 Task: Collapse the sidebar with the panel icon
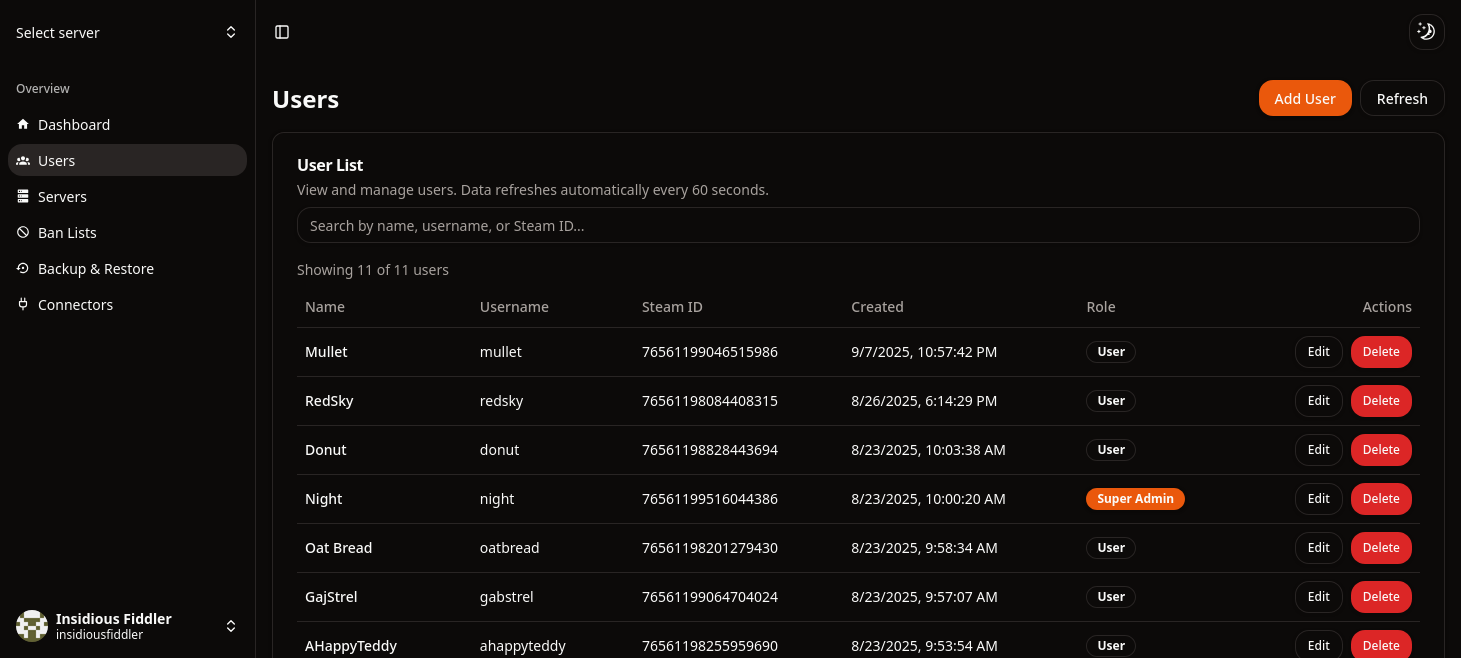(281, 31)
